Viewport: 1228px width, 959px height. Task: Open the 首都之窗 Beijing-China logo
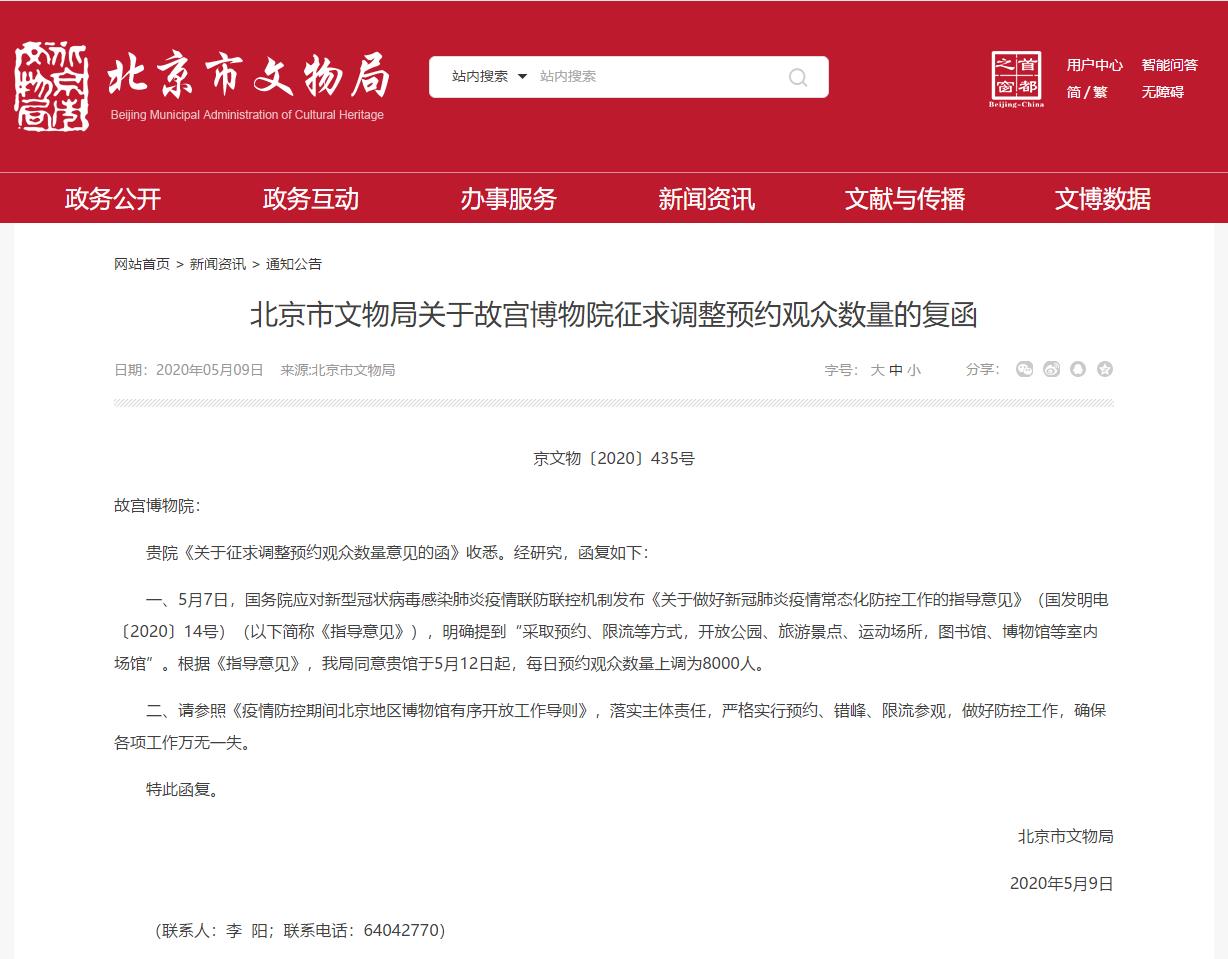pos(1016,79)
